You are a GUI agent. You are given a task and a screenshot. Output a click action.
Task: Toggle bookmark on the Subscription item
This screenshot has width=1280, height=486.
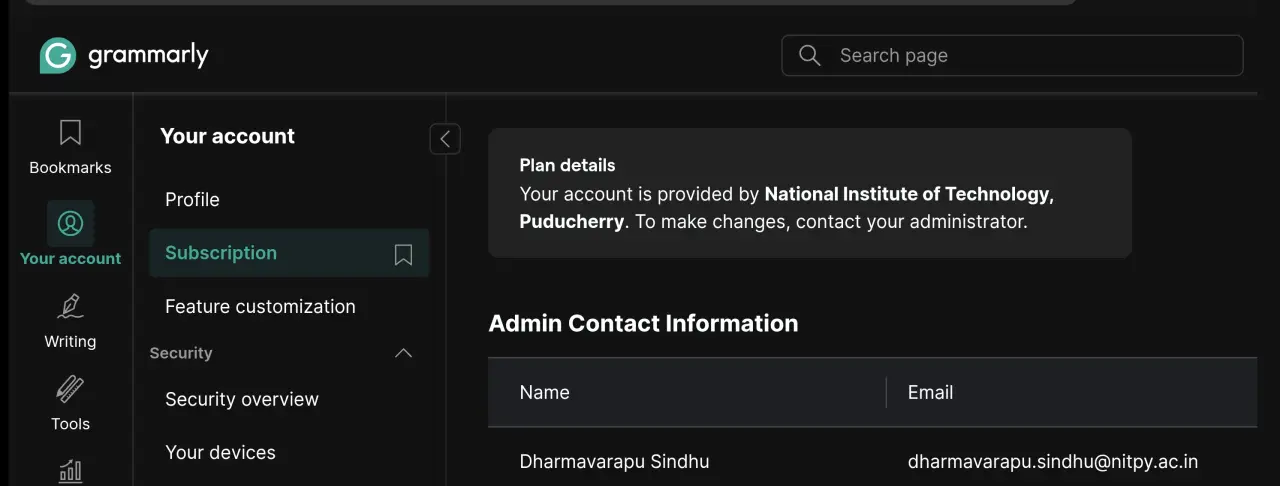click(403, 255)
